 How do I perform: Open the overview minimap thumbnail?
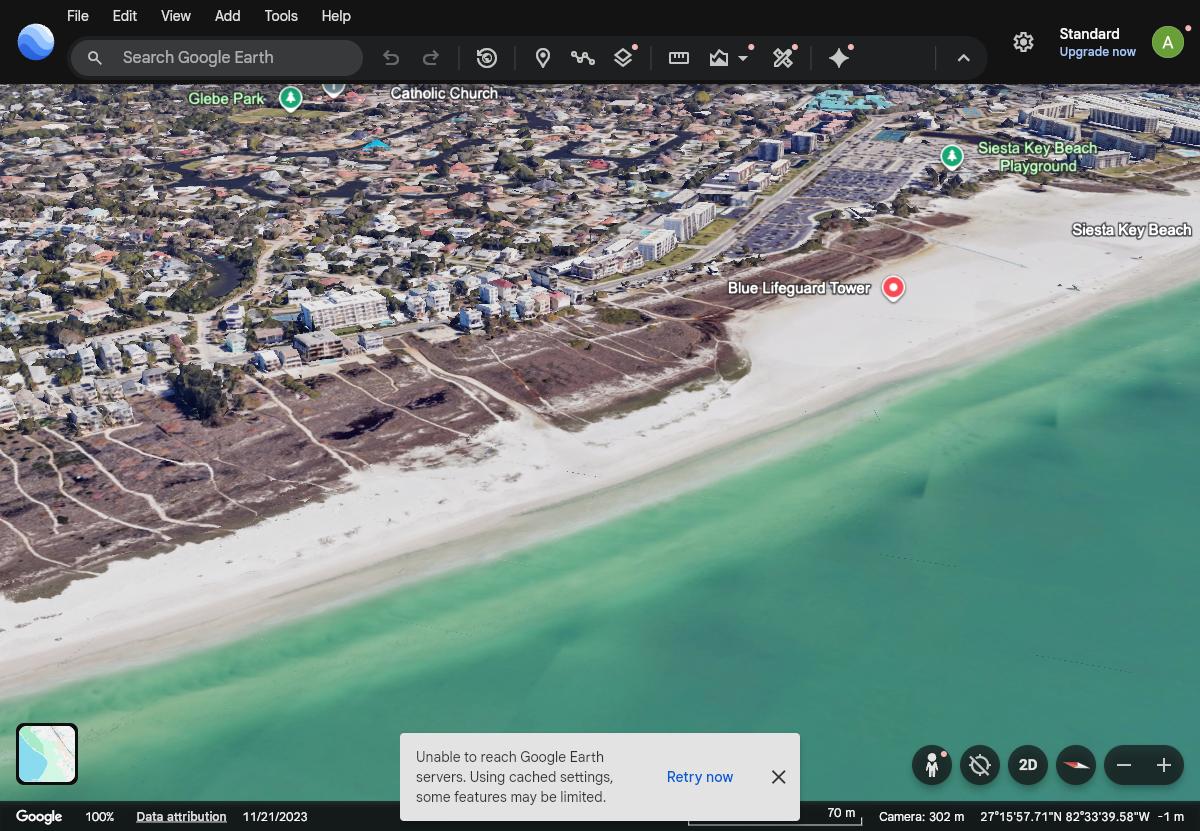click(x=47, y=754)
